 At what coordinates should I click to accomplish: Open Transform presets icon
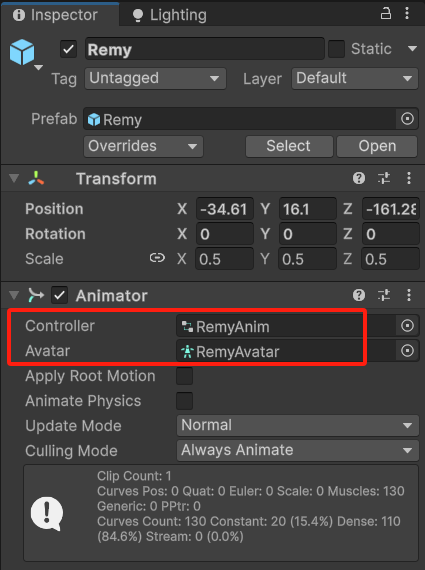(384, 178)
